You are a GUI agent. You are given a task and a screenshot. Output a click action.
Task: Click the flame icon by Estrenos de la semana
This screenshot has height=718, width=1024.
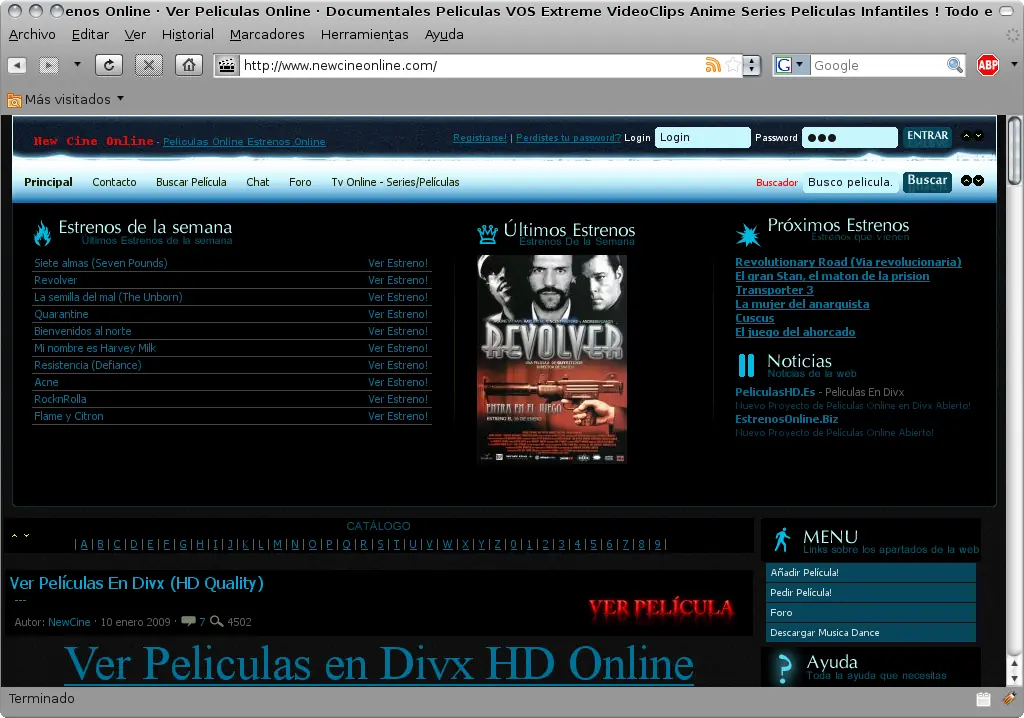click(x=42, y=233)
